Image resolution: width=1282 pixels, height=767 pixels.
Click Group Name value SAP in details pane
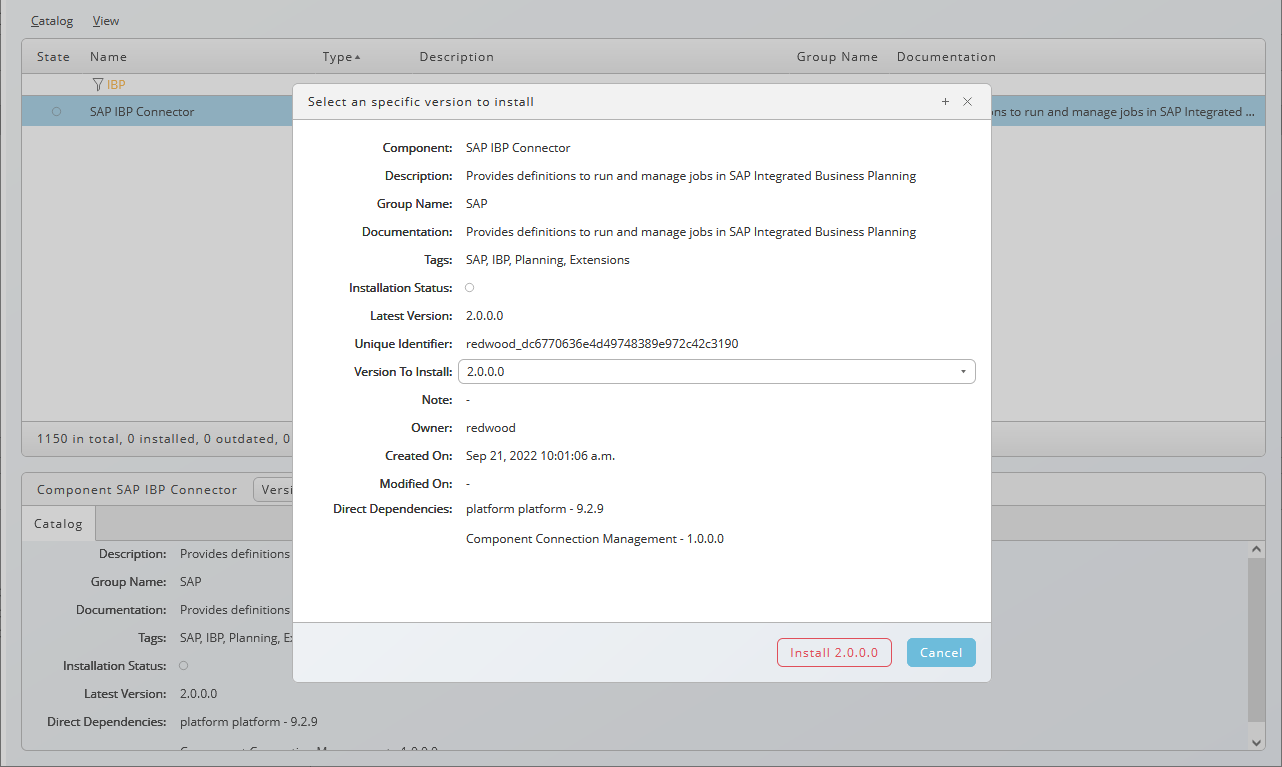coord(190,582)
